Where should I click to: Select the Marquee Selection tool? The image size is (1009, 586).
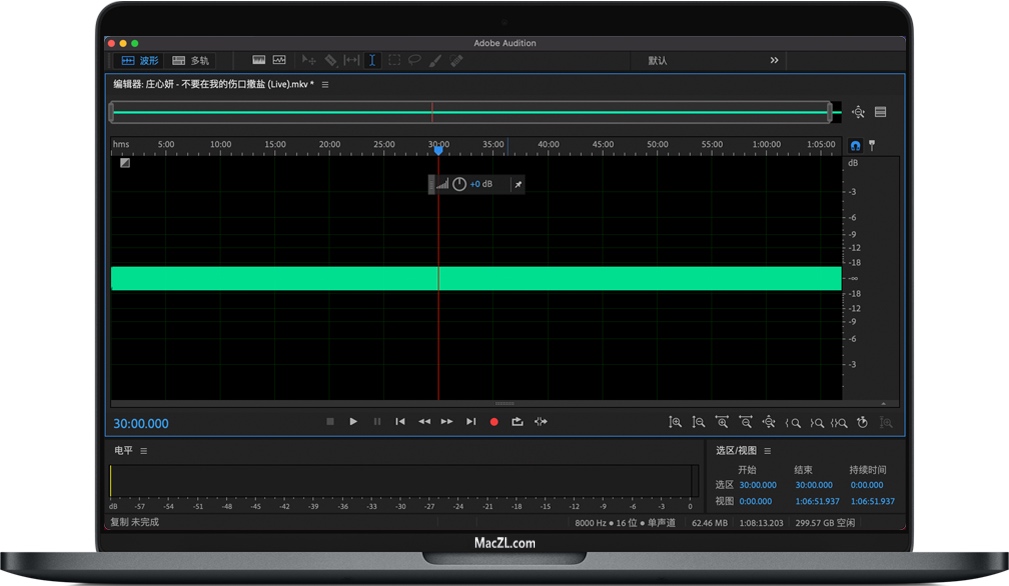coord(394,60)
